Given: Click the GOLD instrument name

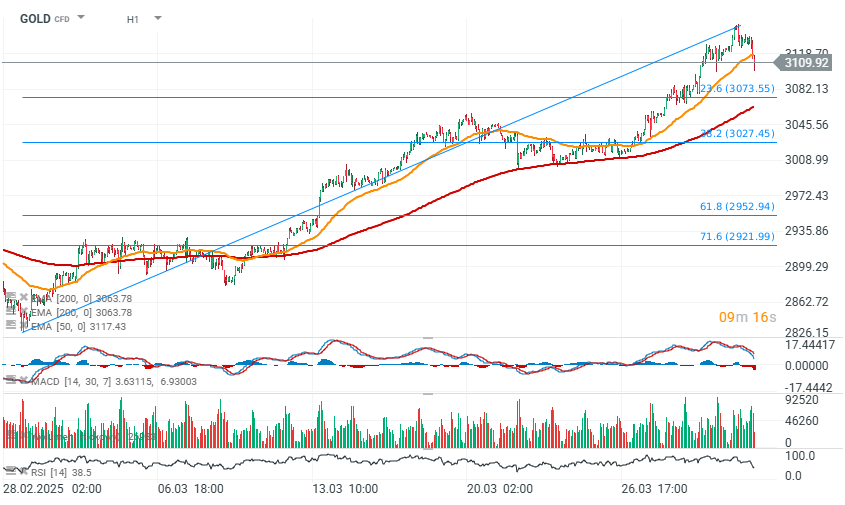Looking at the screenshot, I should (34, 18).
